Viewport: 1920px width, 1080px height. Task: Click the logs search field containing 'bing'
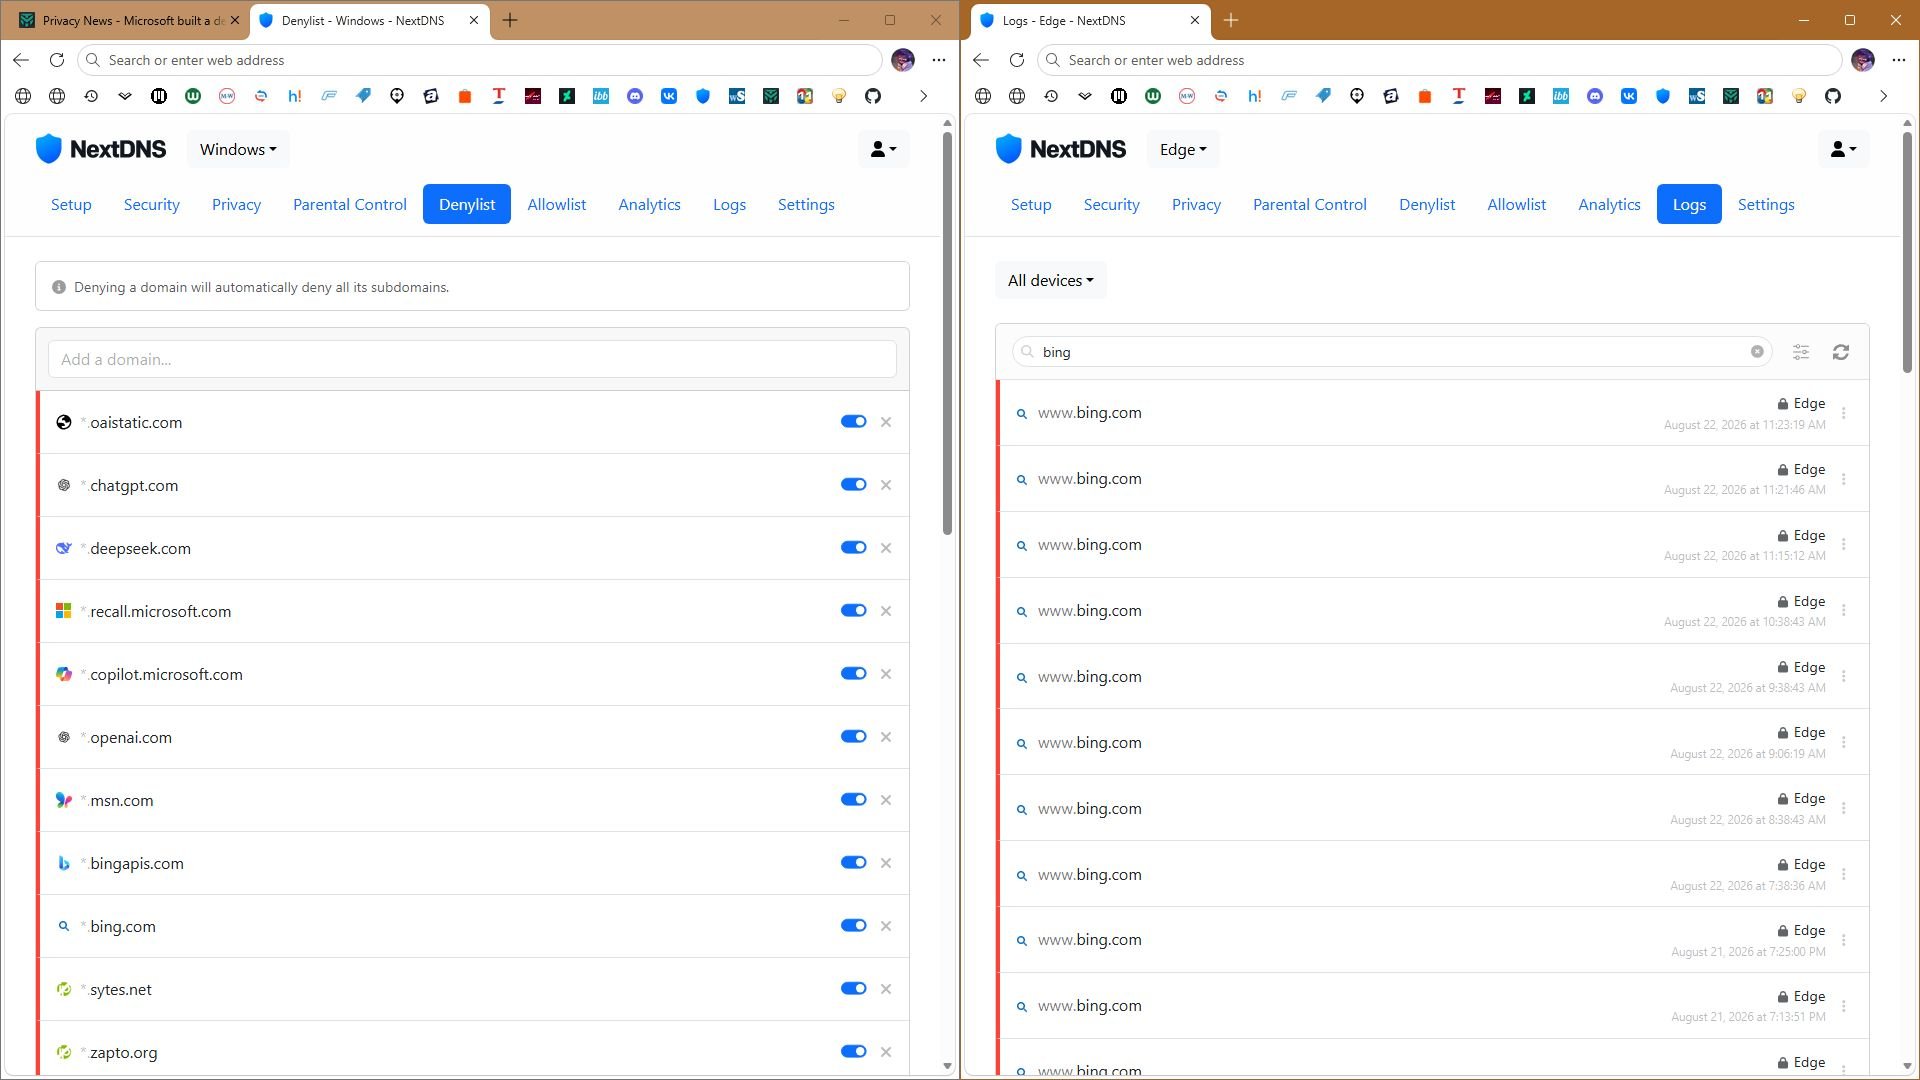1392,352
